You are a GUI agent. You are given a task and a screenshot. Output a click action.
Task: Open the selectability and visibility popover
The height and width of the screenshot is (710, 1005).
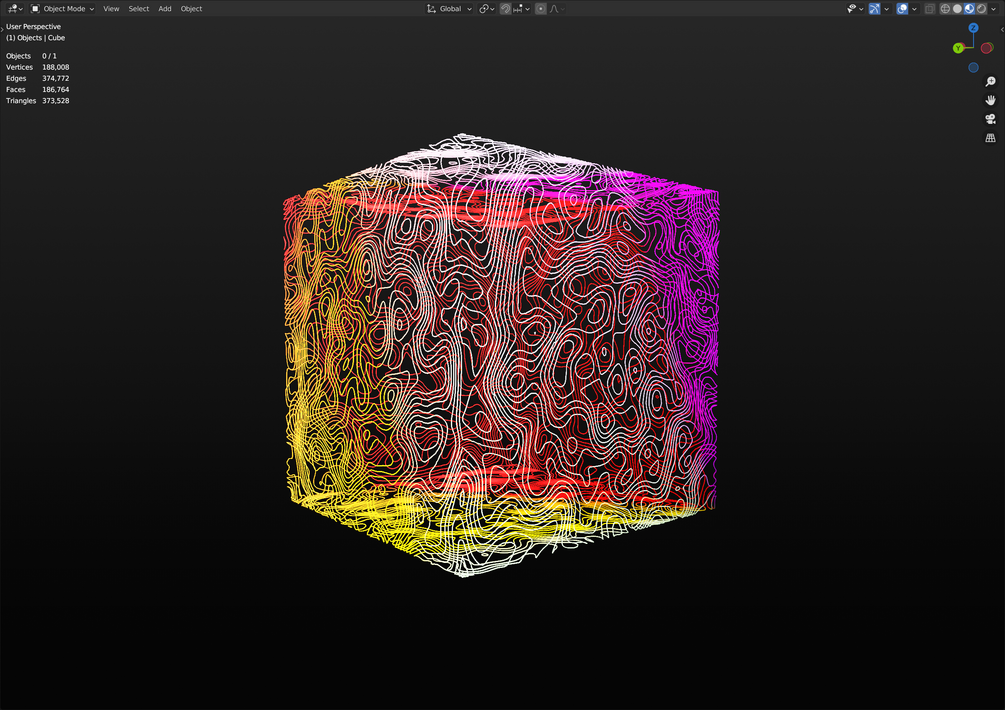pyautogui.click(x=855, y=9)
